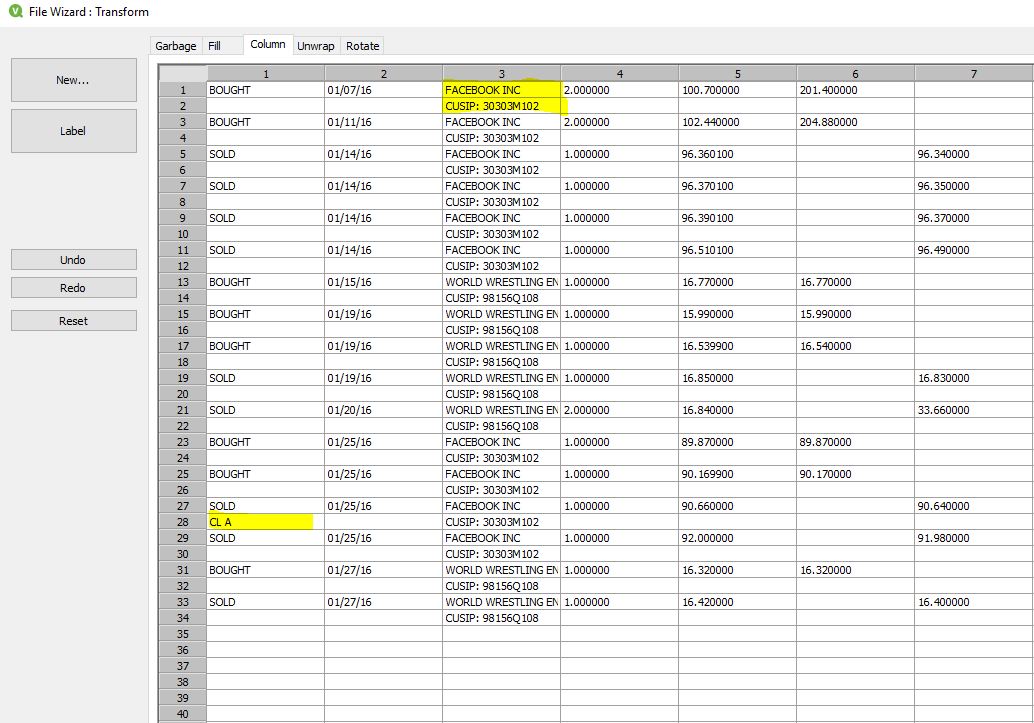Click the 16.400000 cell in column 7
Image resolution: width=1034 pixels, height=723 pixels.
click(974, 602)
